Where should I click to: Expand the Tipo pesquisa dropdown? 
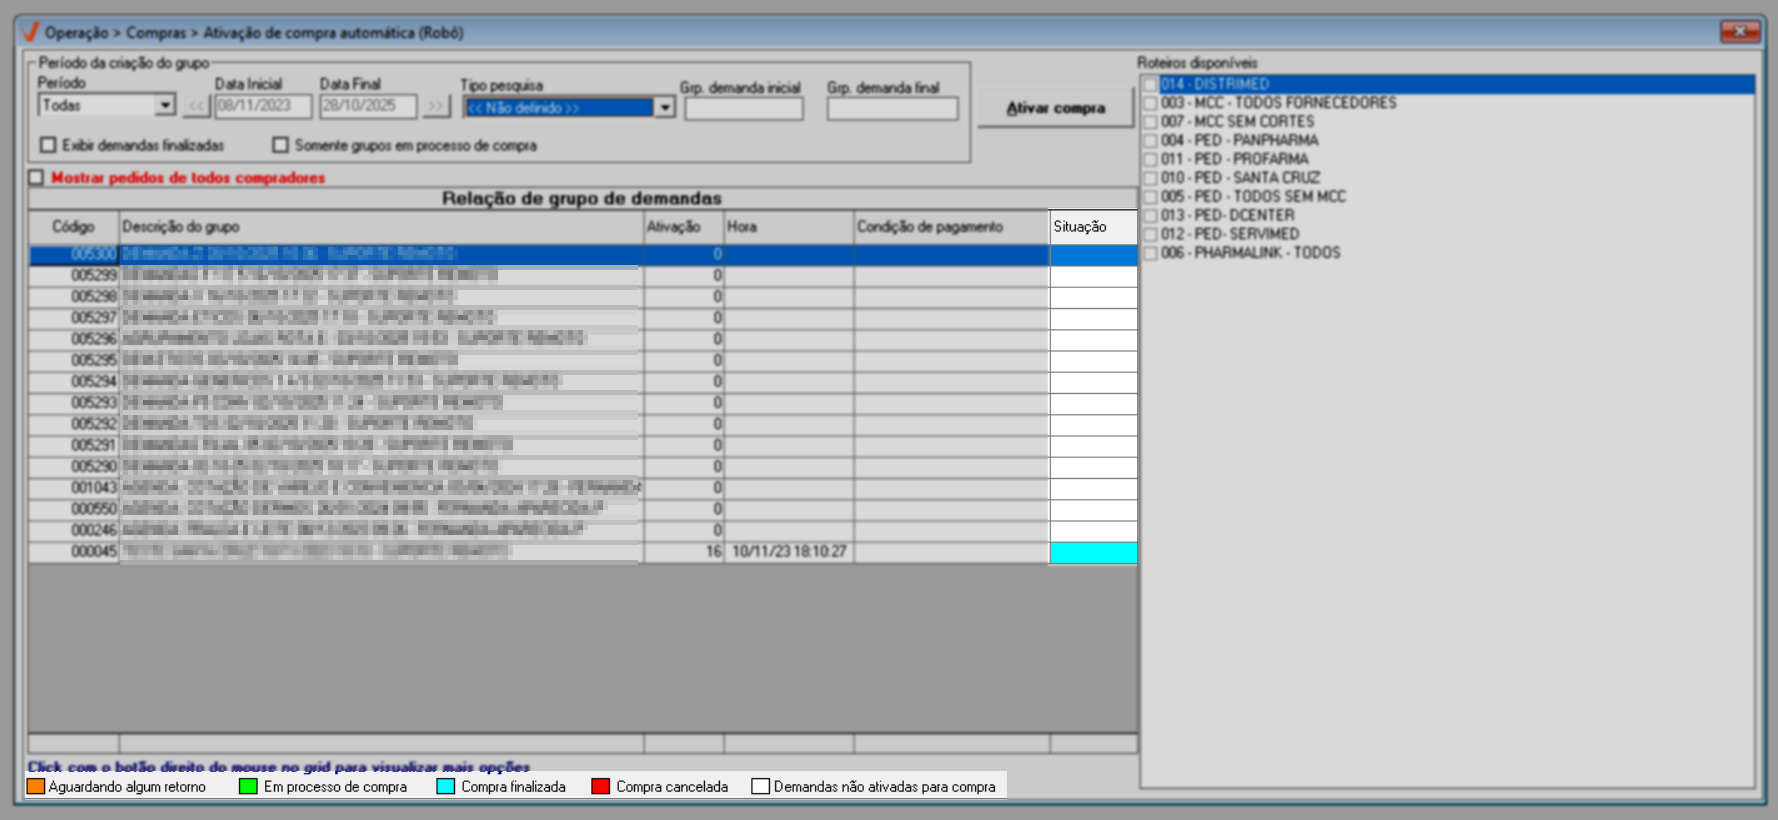(665, 107)
